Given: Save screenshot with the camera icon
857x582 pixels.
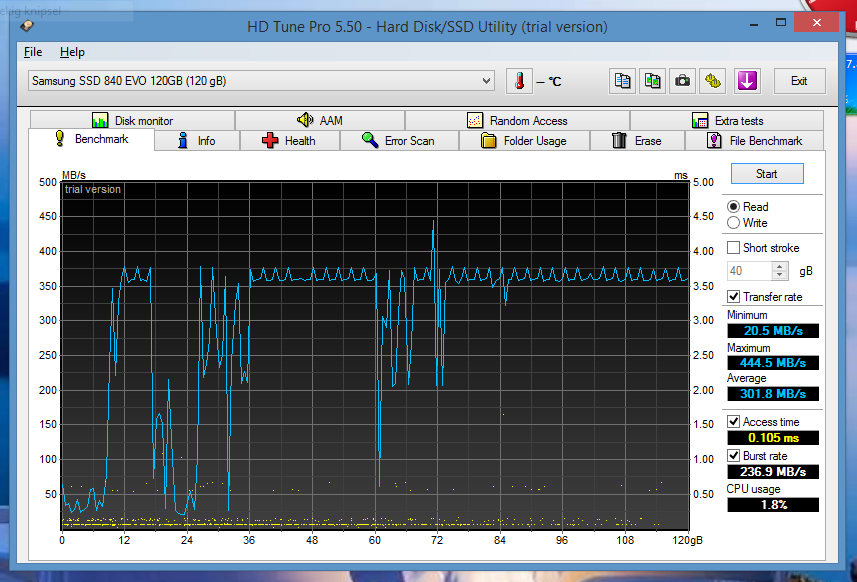Looking at the screenshot, I should 683,81.
